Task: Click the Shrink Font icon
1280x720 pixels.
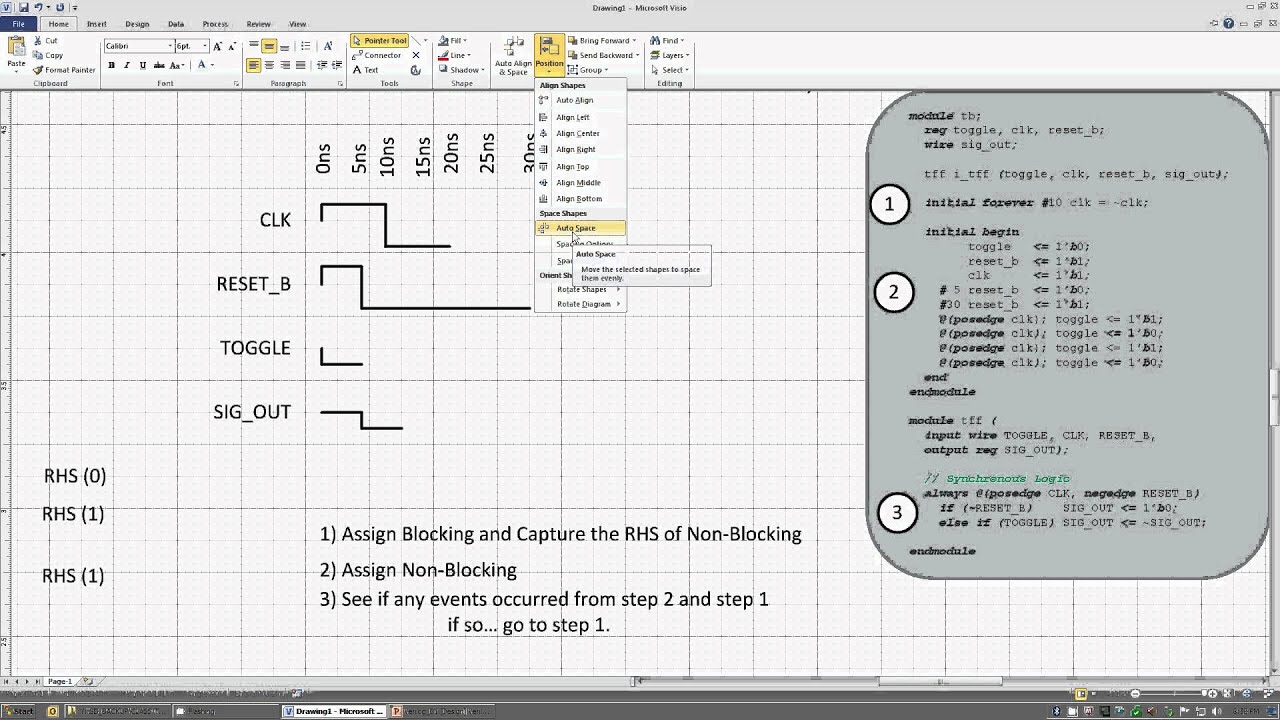Action: click(232, 46)
